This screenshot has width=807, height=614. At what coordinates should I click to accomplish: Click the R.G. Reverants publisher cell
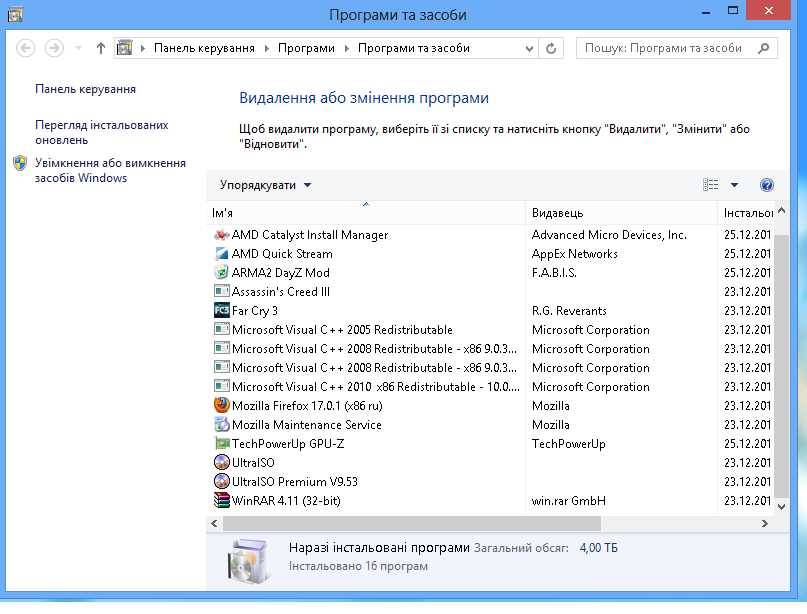(x=569, y=311)
